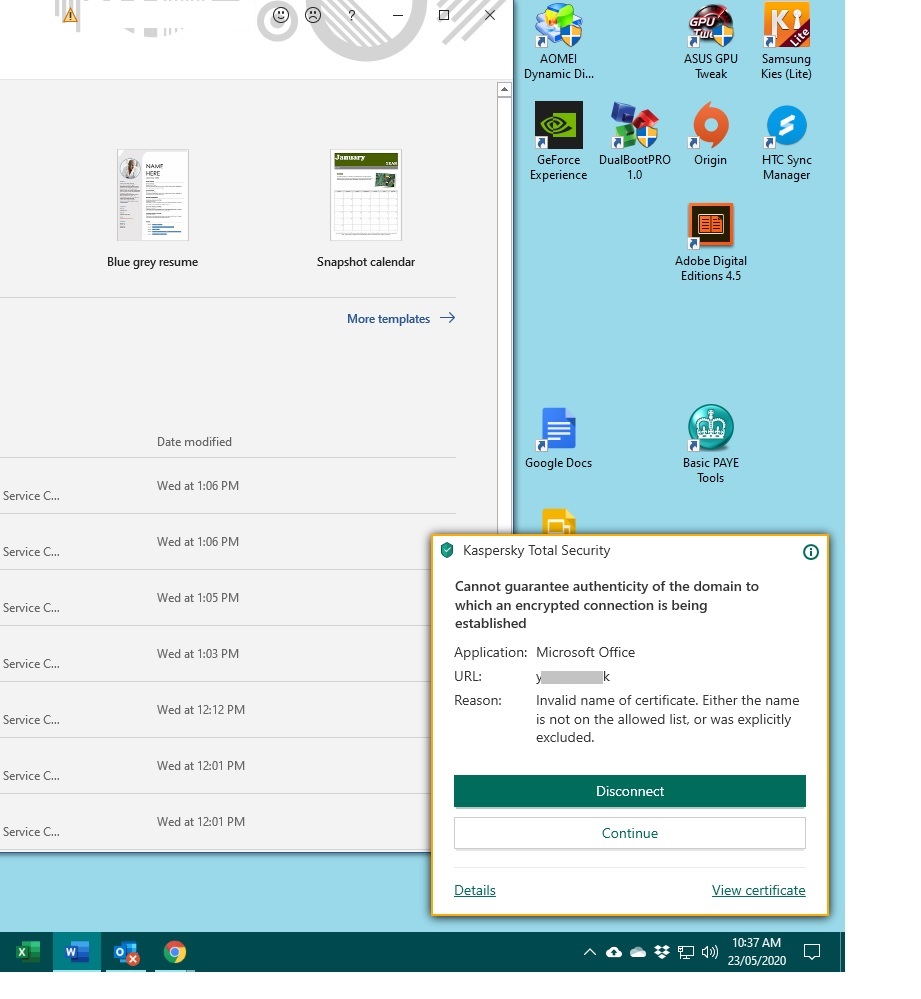Open the Action Center notification icon
Viewport: 921px width, 999px height.
(811, 952)
